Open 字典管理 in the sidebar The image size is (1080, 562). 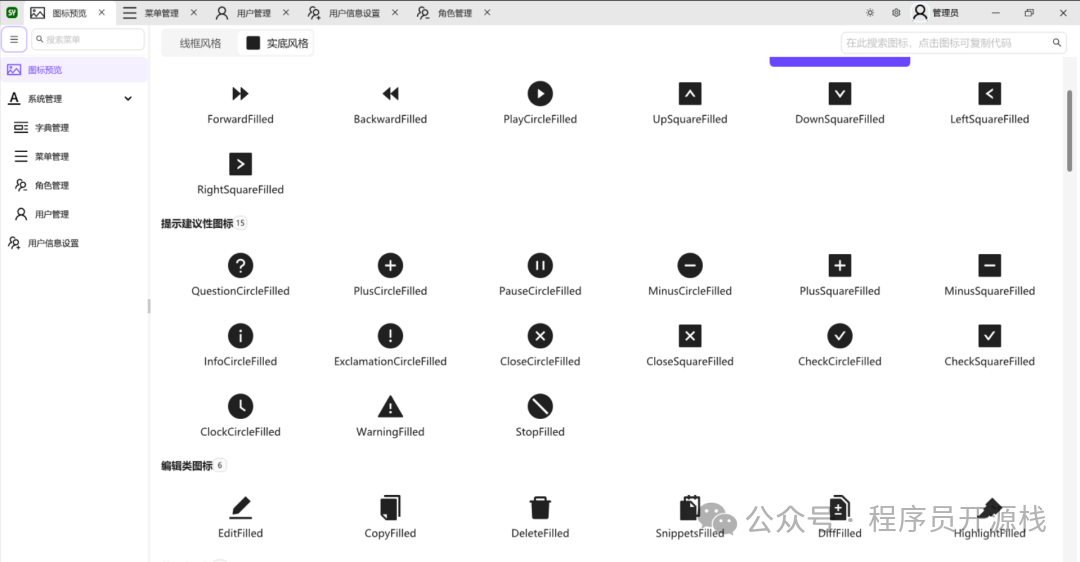click(x=52, y=128)
